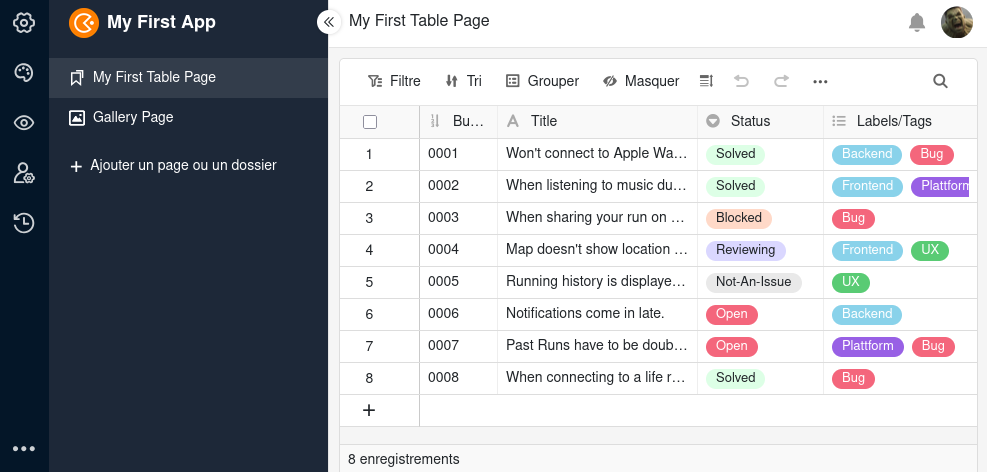
Task: Open the Grouper grouping option
Action: pyautogui.click(x=543, y=81)
